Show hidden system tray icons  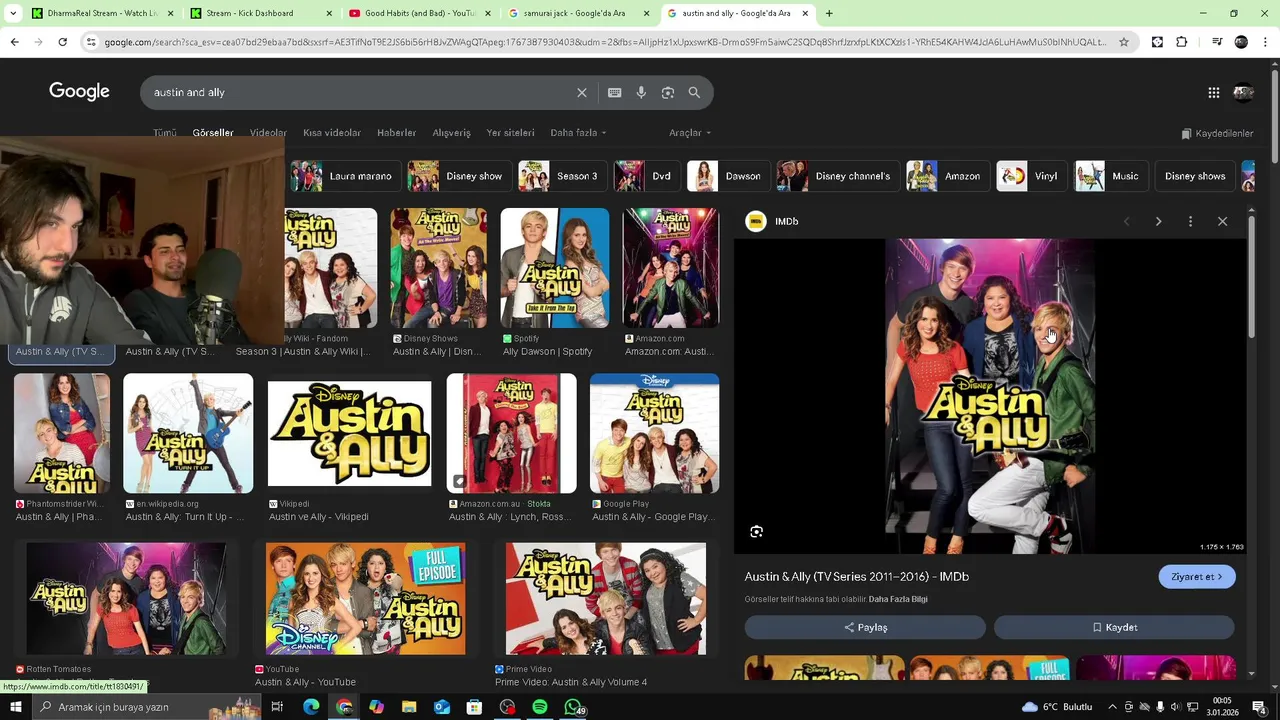(1112, 707)
